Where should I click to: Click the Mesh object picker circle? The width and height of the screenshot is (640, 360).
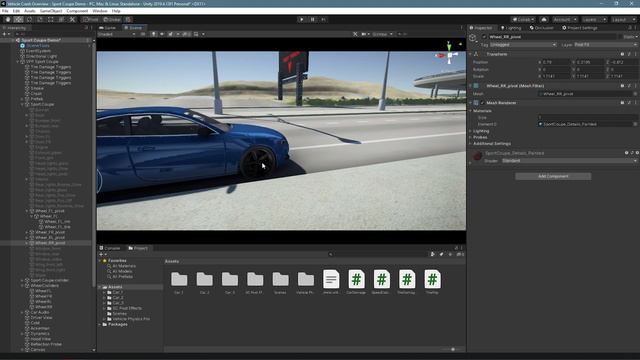tap(635, 93)
